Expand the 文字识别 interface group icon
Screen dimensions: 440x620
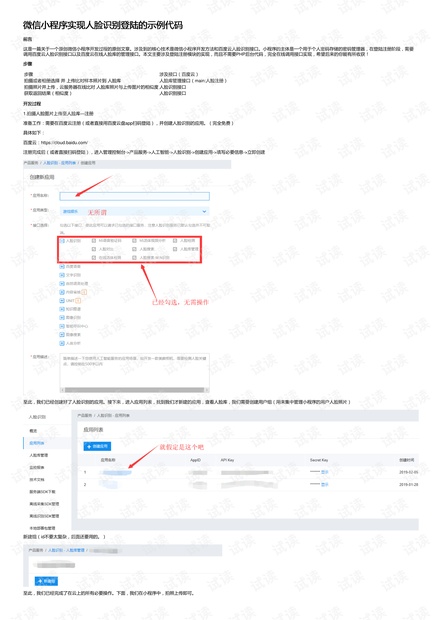point(62,275)
